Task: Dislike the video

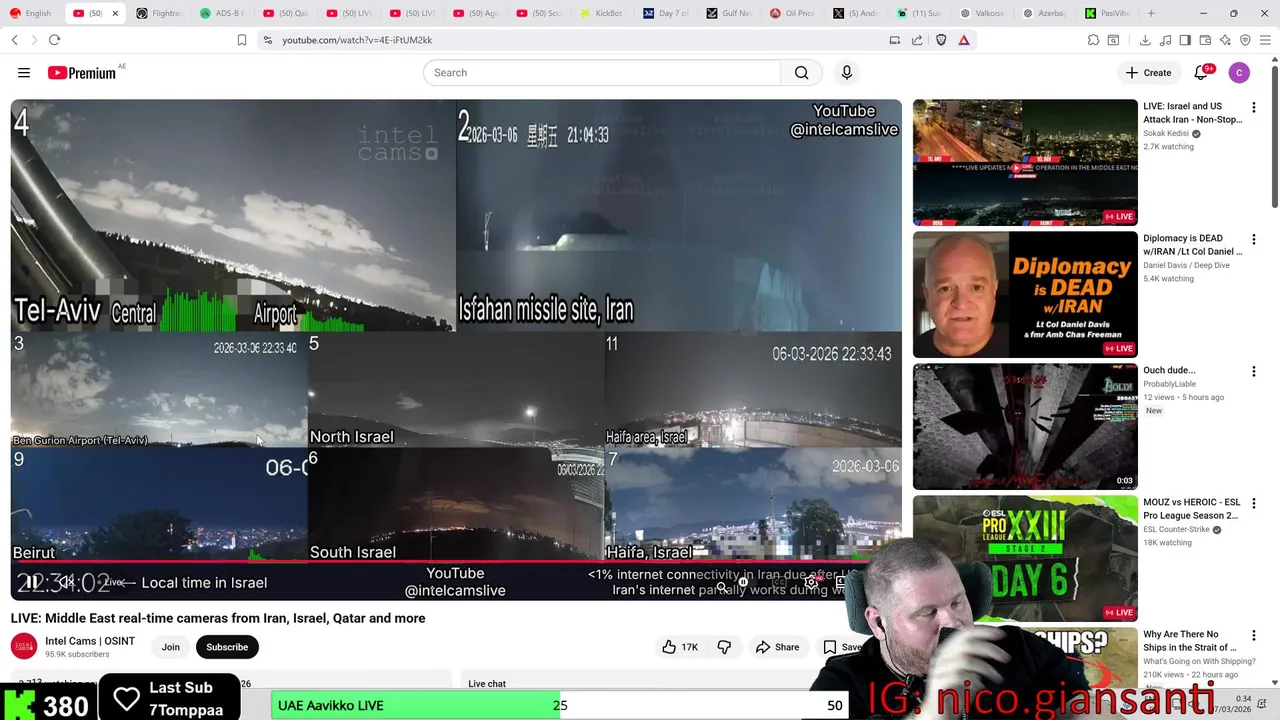Action: point(724,647)
